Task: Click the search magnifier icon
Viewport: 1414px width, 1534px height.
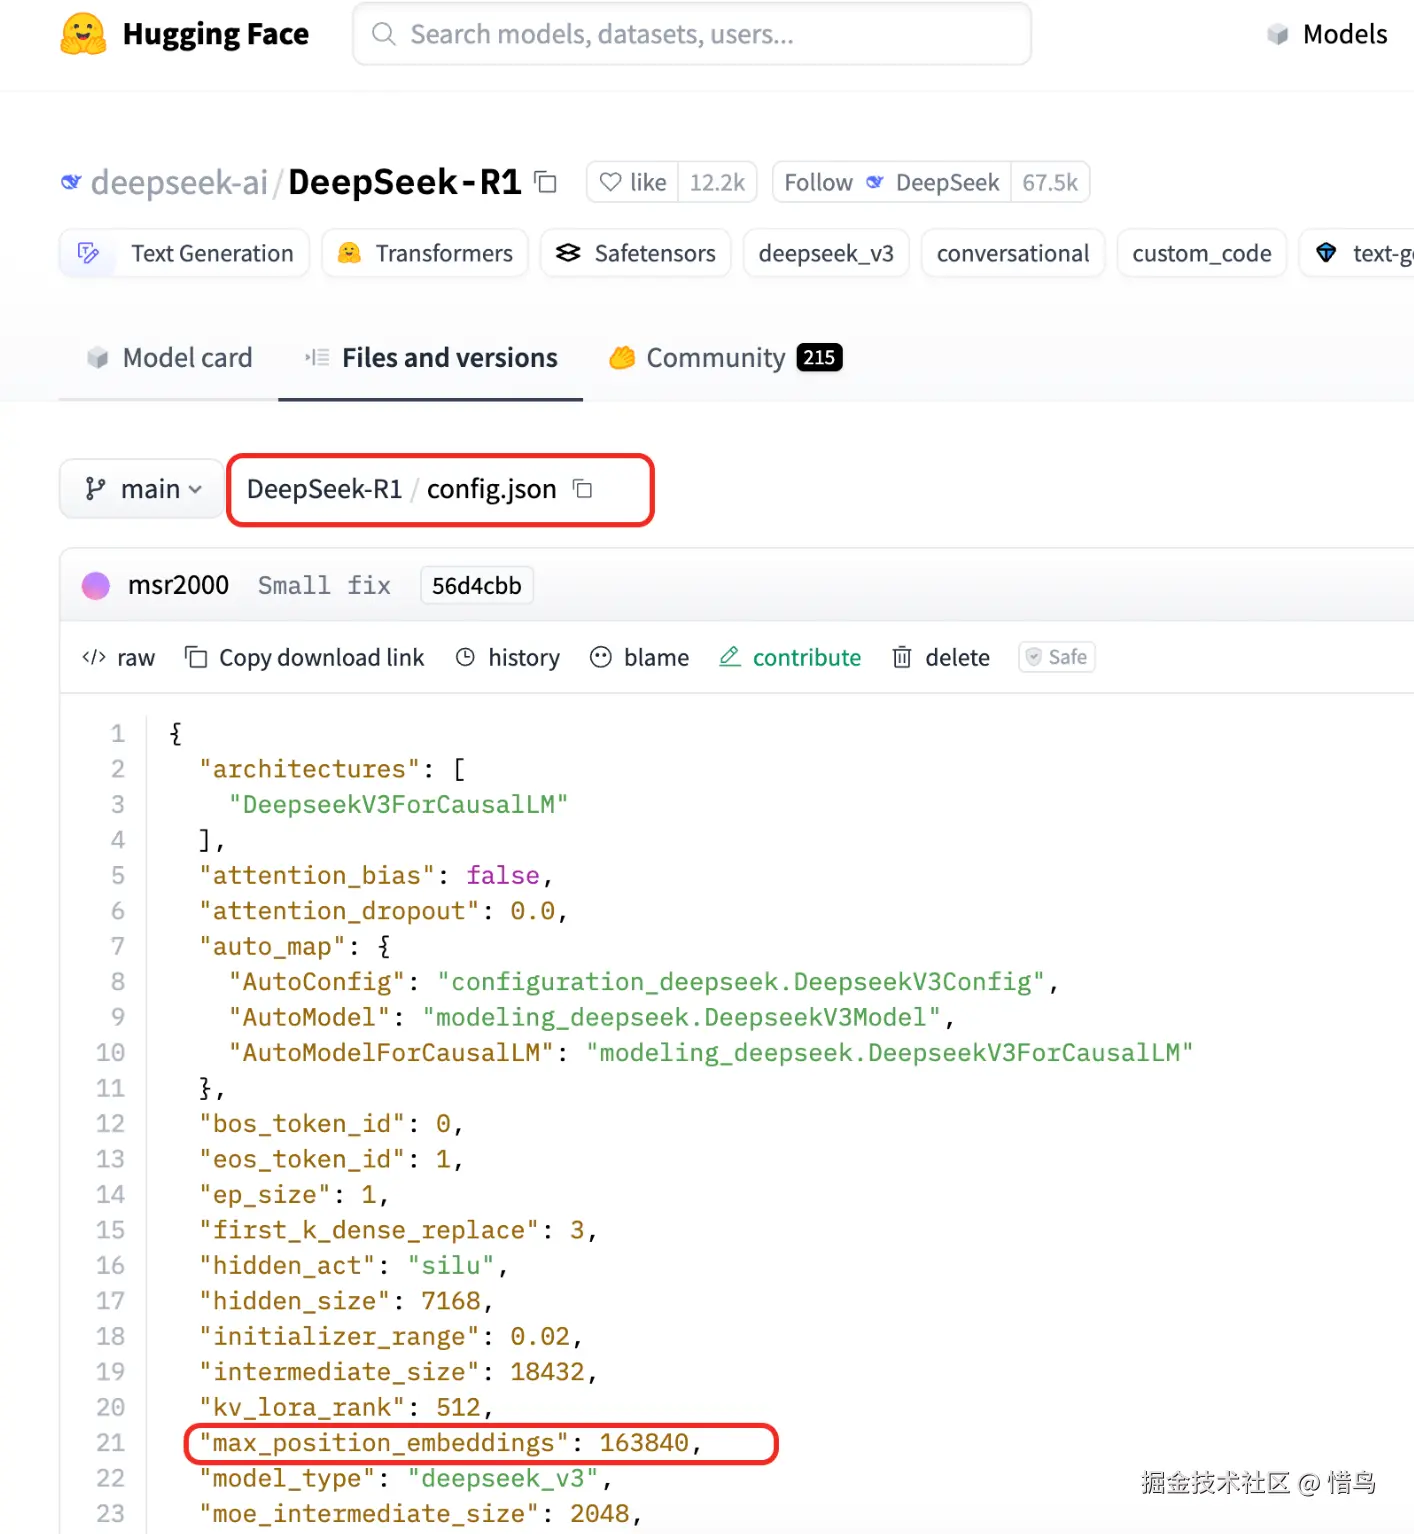Action: click(383, 34)
